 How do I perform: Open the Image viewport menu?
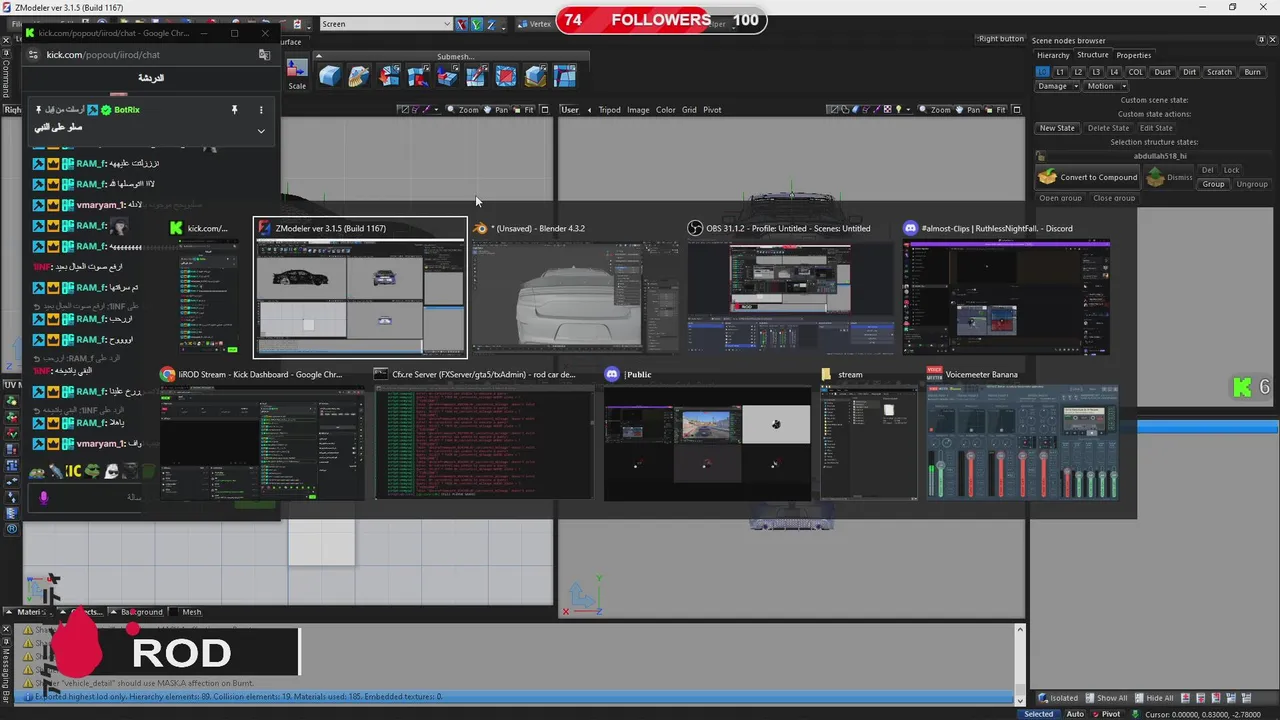tap(638, 110)
